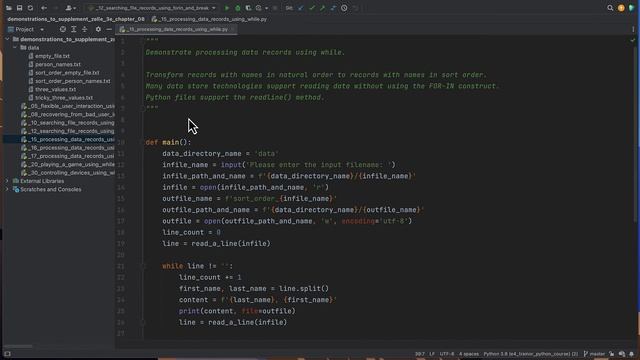Select empty_file.txt in project tree
Image resolution: width=640 pixels, height=360 pixels.
(52, 56)
